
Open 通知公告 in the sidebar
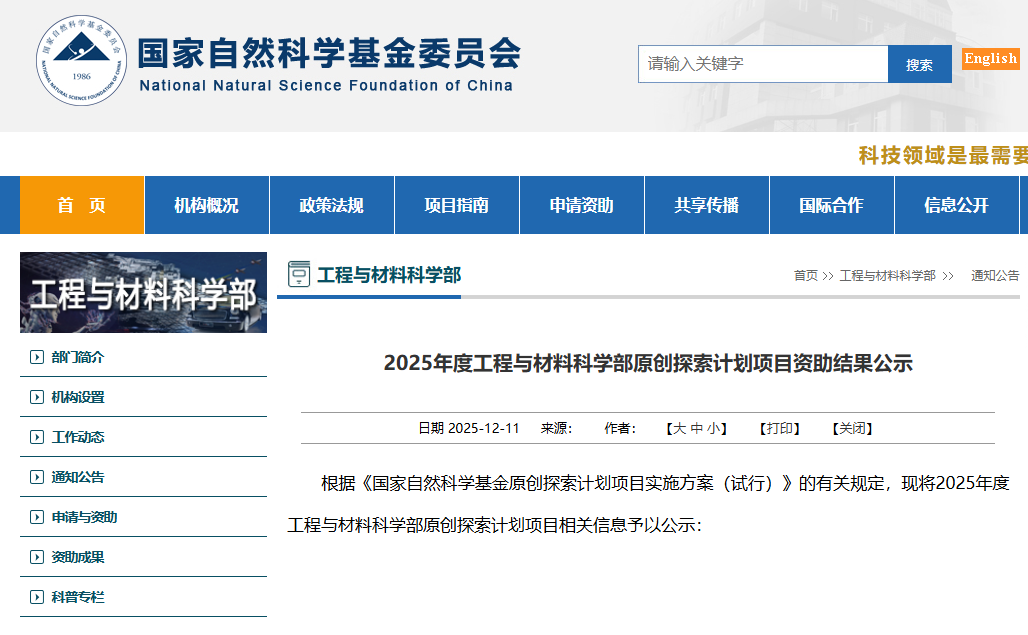78,477
